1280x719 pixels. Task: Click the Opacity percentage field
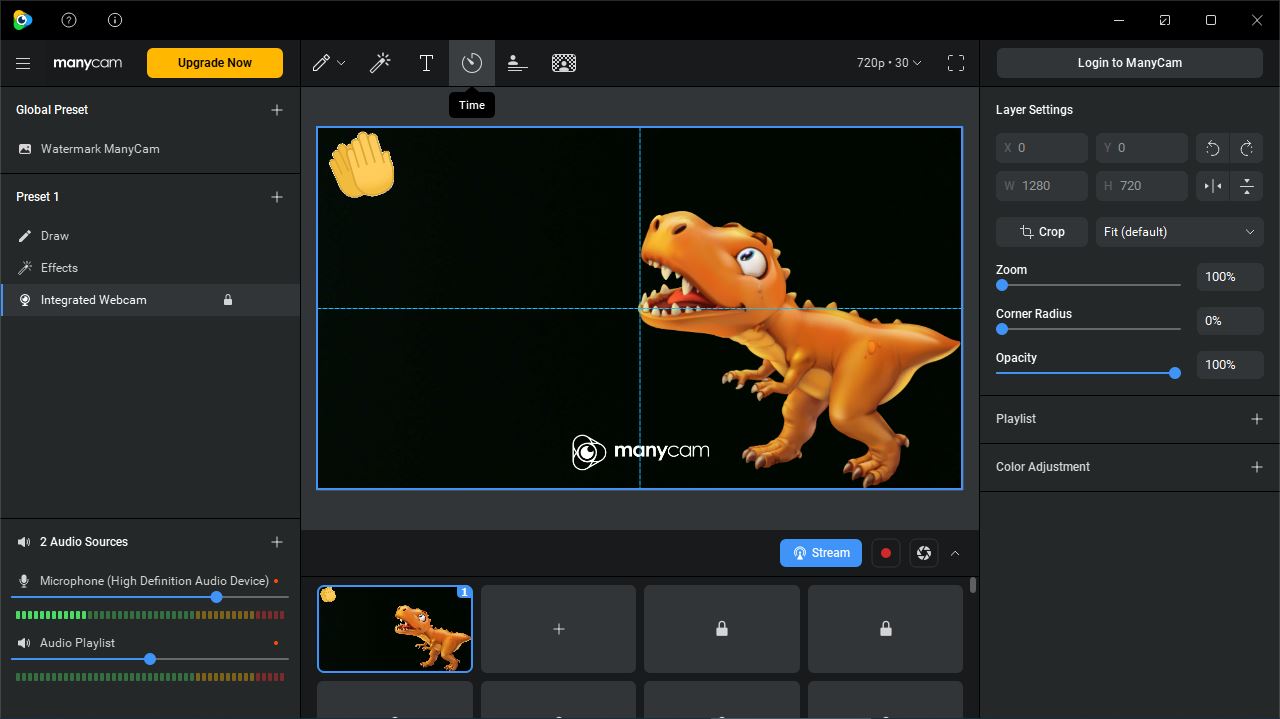pos(1230,365)
